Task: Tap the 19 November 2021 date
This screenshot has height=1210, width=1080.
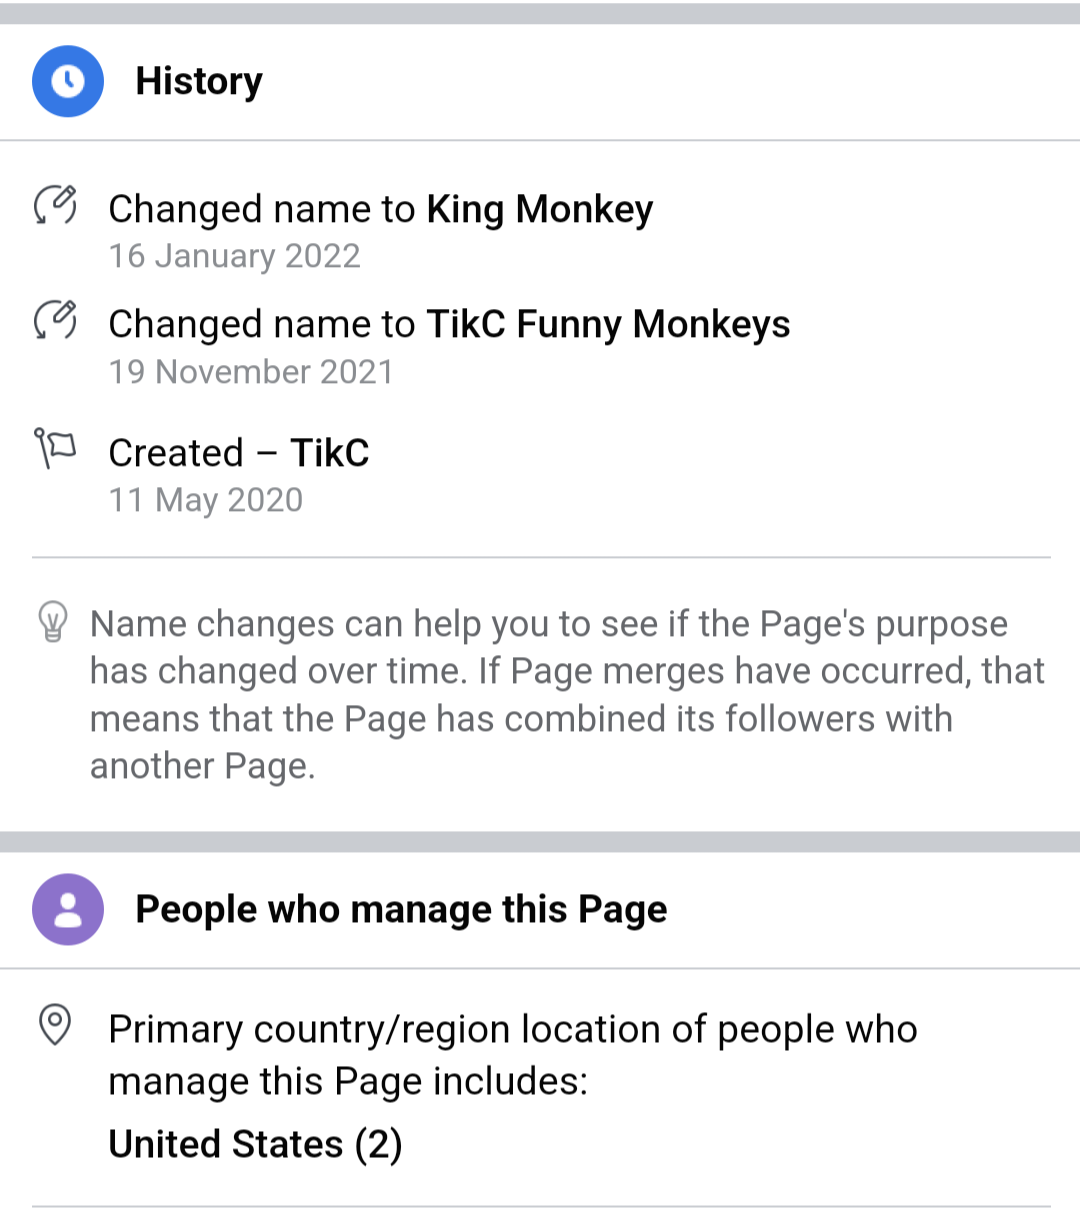Action: pyautogui.click(x=251, y=372)
